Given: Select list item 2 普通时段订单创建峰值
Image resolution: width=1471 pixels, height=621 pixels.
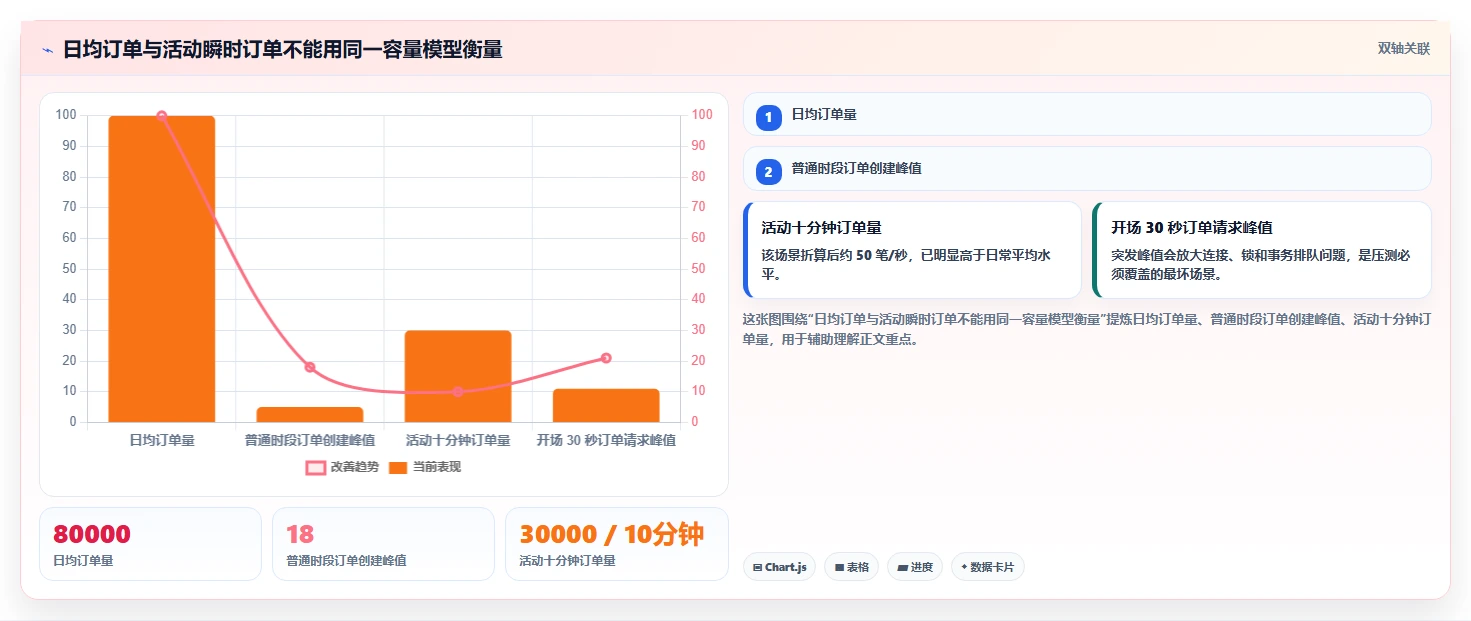Looking at the screenshot, I should [1087, 169].
